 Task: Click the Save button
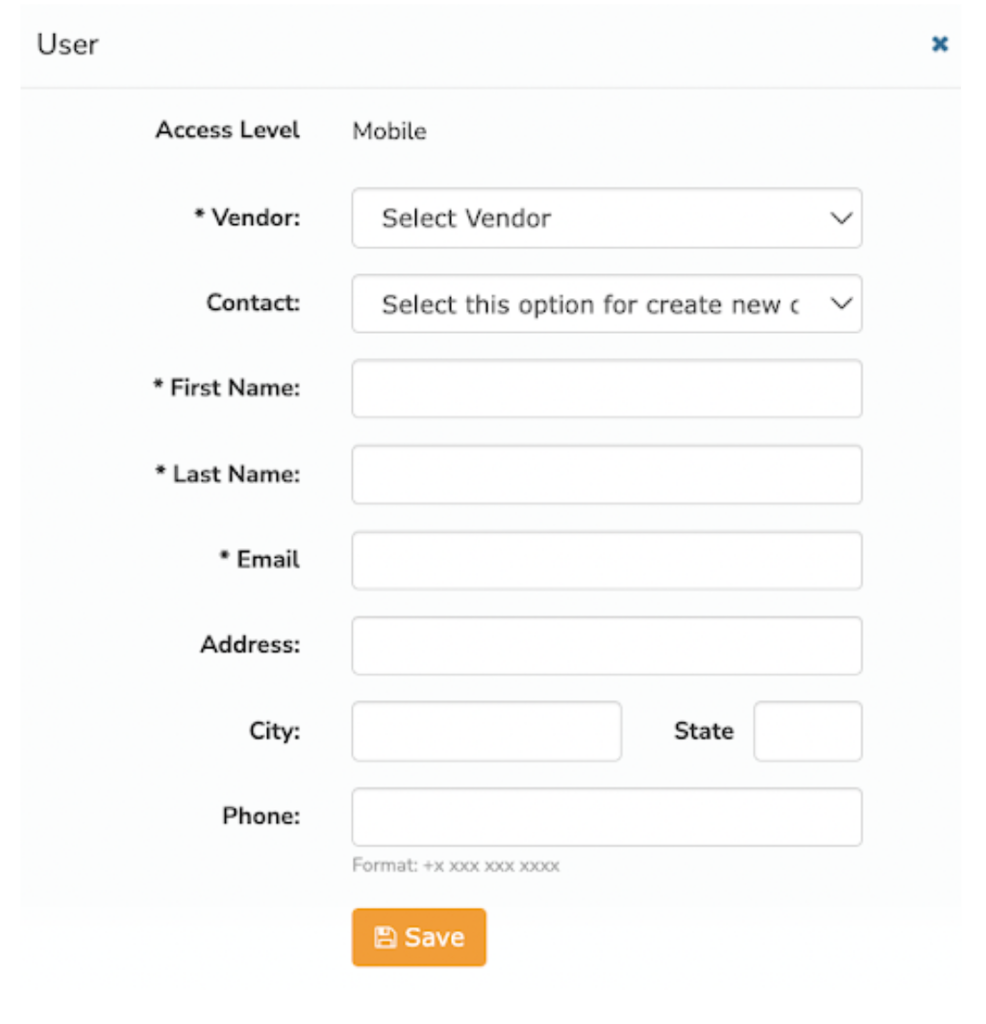coord(419,937)
